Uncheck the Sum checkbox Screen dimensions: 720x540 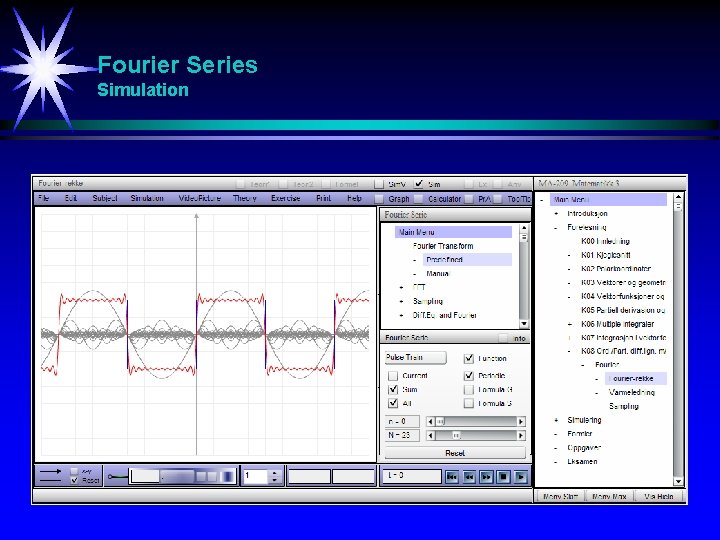[393, 389]
